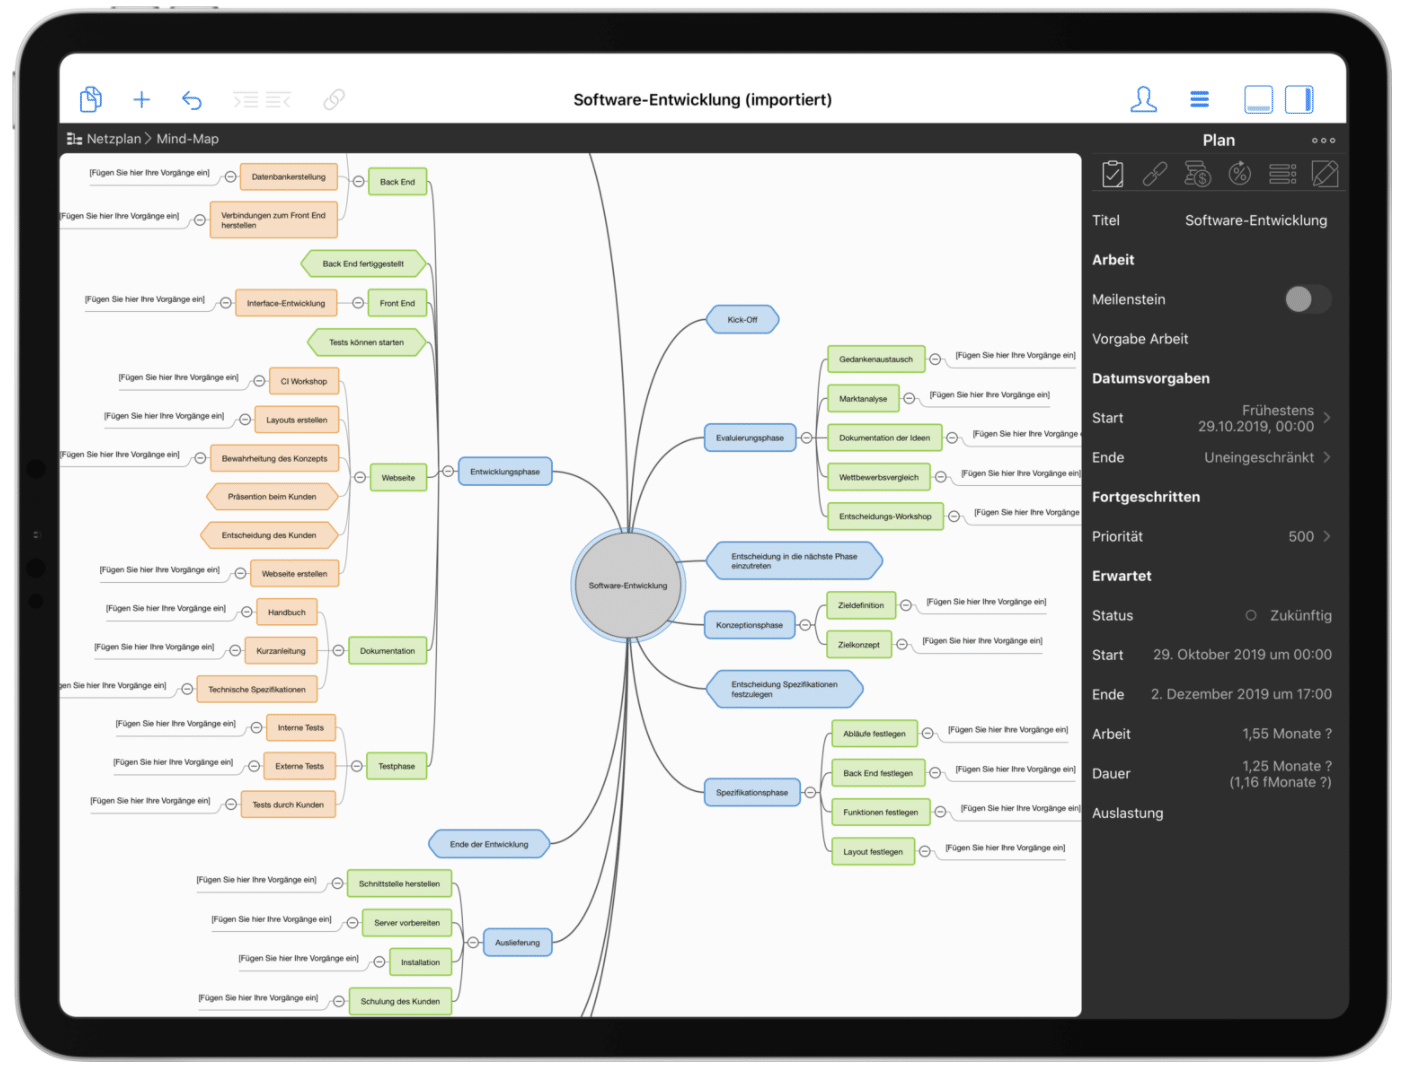Screen dimensions: 1406x1068
Task: Click Netzplan in the breadcrumb
Action: (114, 139)
